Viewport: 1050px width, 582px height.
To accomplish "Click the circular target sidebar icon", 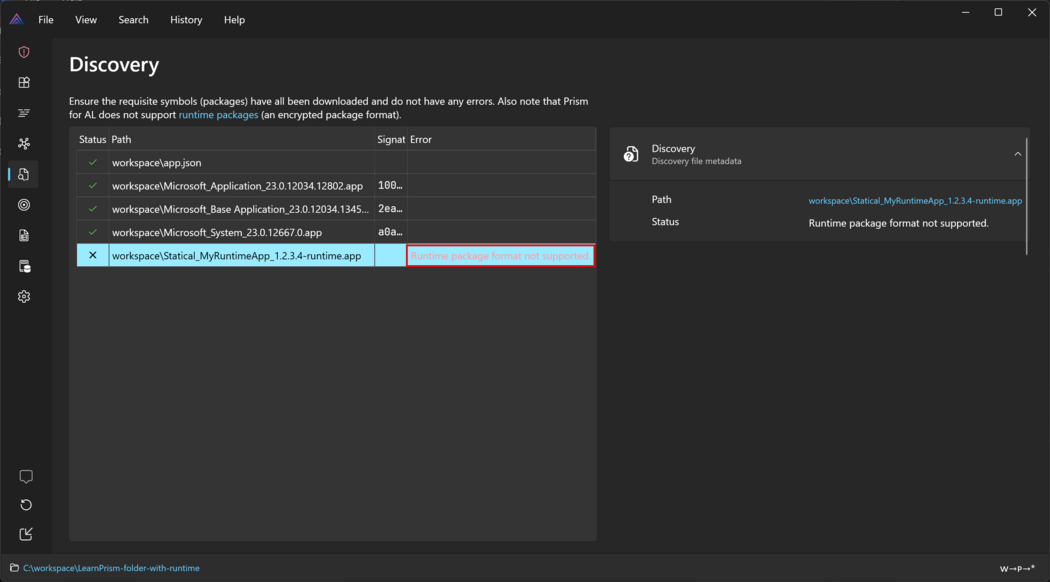I will tap(24, 205).
